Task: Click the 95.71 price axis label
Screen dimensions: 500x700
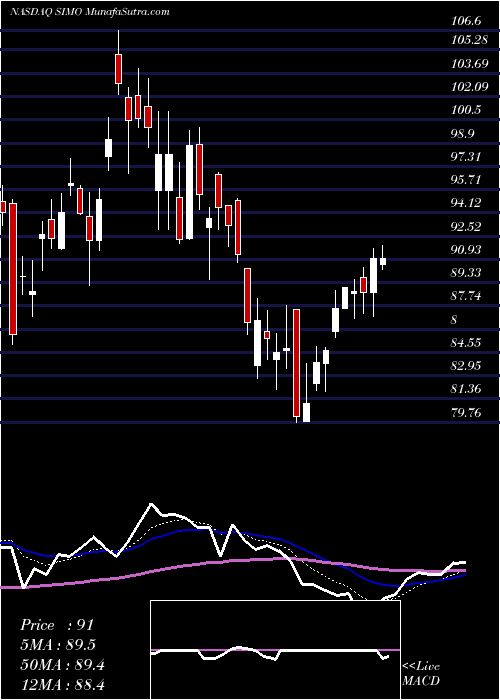Action: point(467,180)
